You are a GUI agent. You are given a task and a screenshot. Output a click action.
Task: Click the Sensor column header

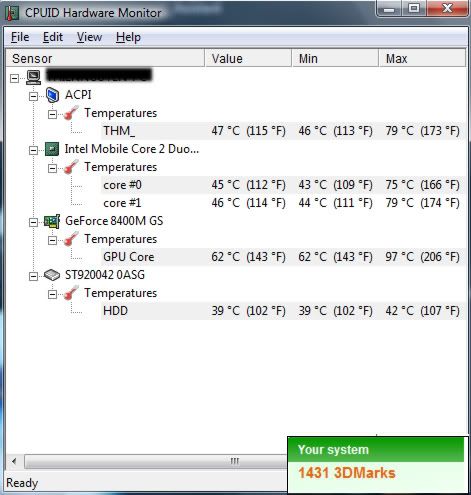(105, 59)
